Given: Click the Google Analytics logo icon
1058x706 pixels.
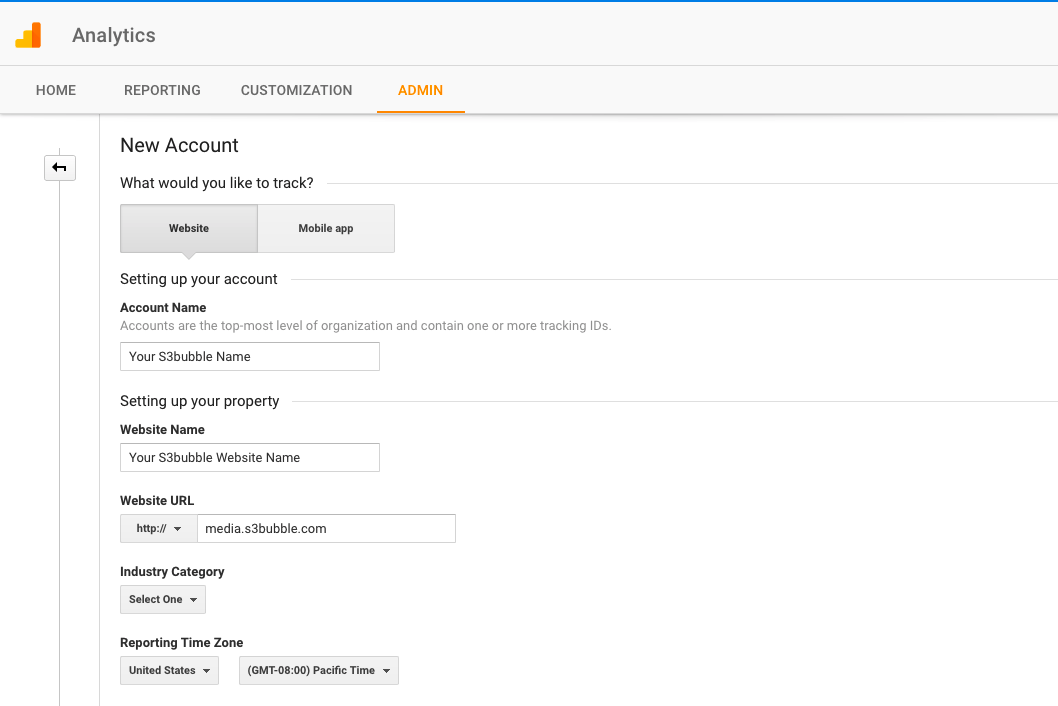Looking at the screenshot, I should coord(28,35).
